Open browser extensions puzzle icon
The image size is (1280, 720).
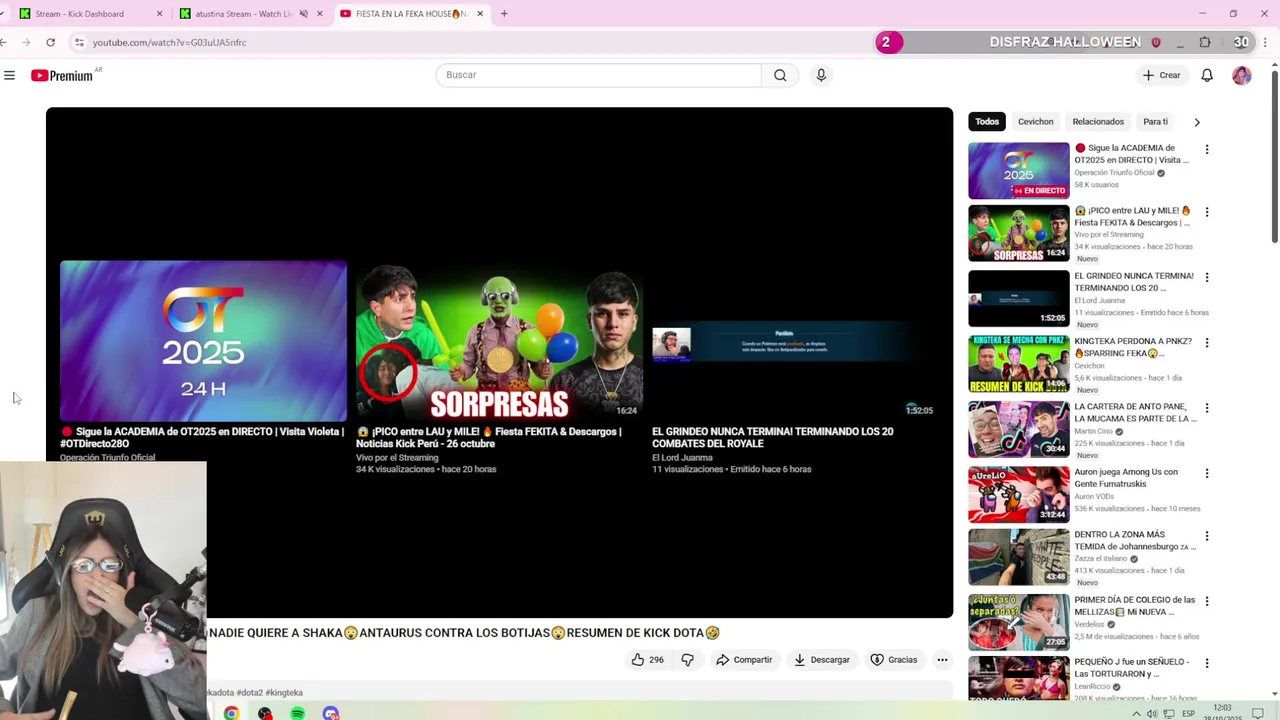pos(1205,42)
